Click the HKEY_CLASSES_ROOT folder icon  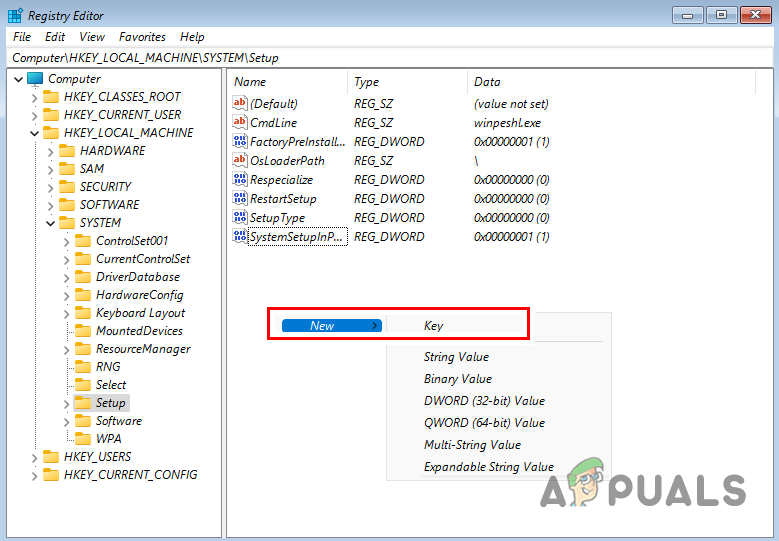51,96
